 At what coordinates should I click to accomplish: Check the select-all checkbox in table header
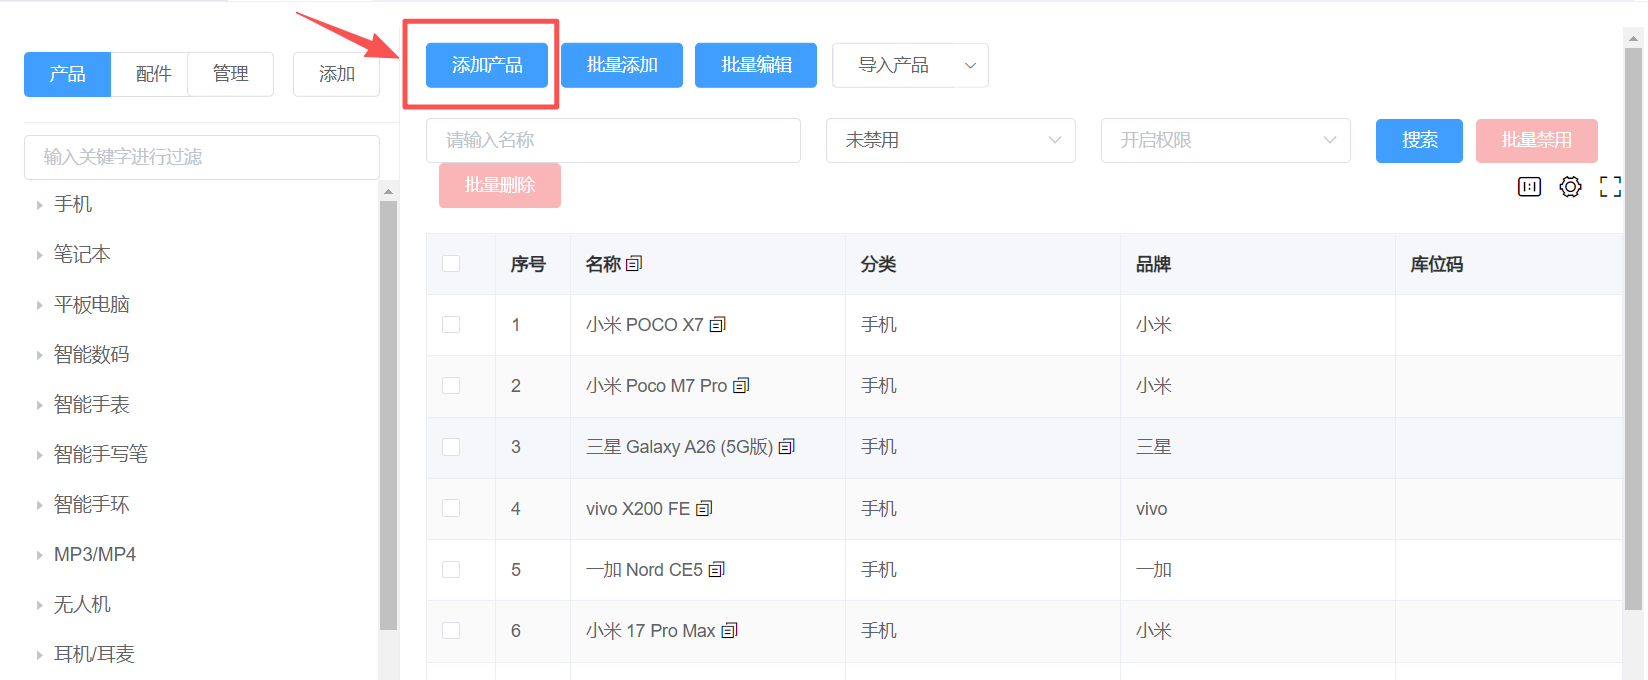451,264
